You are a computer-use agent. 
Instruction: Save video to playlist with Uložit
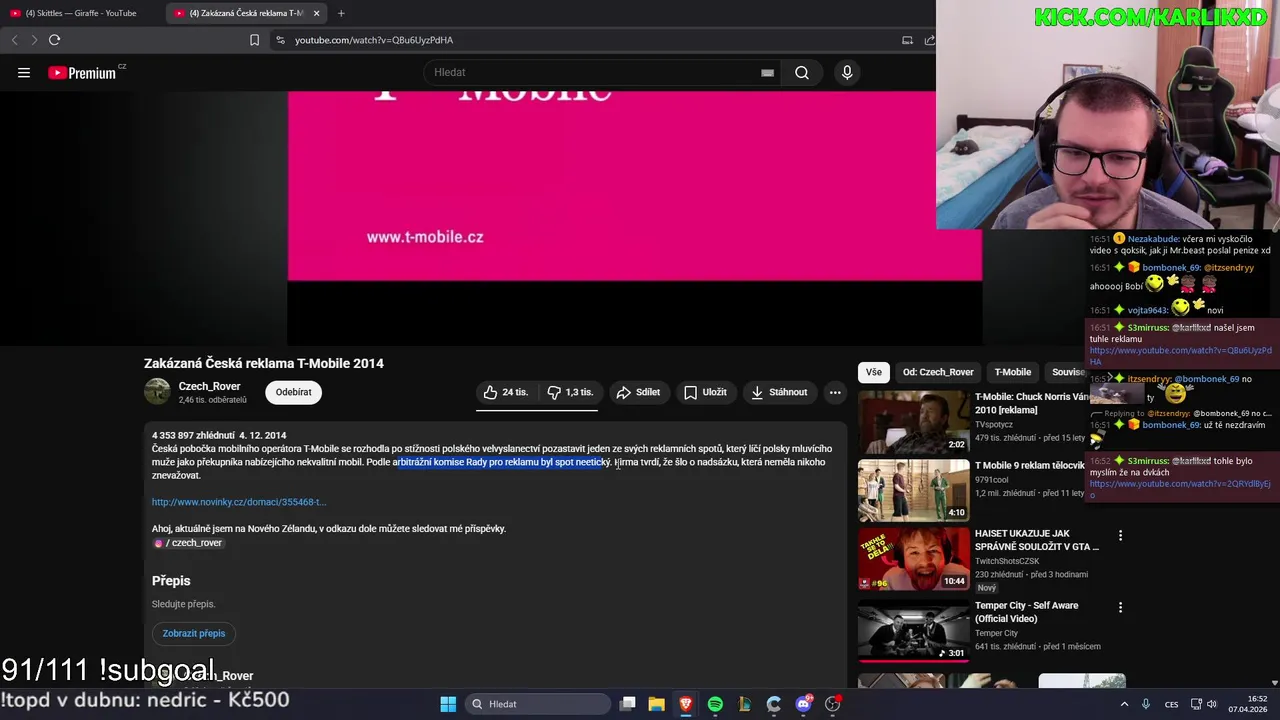[x=705, y=392]
